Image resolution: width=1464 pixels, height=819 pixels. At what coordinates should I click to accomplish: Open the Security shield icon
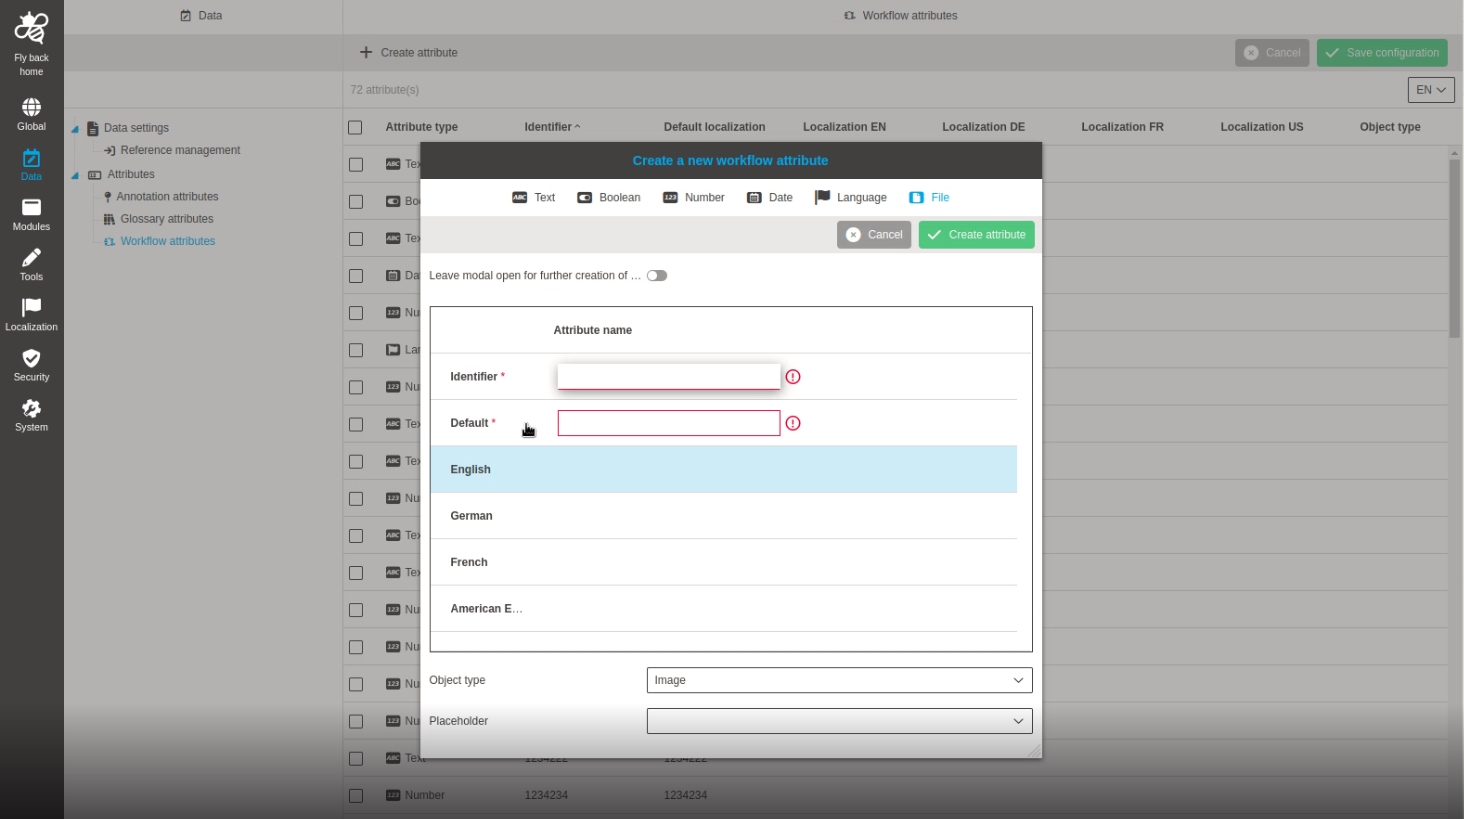(x=31, y=358)
